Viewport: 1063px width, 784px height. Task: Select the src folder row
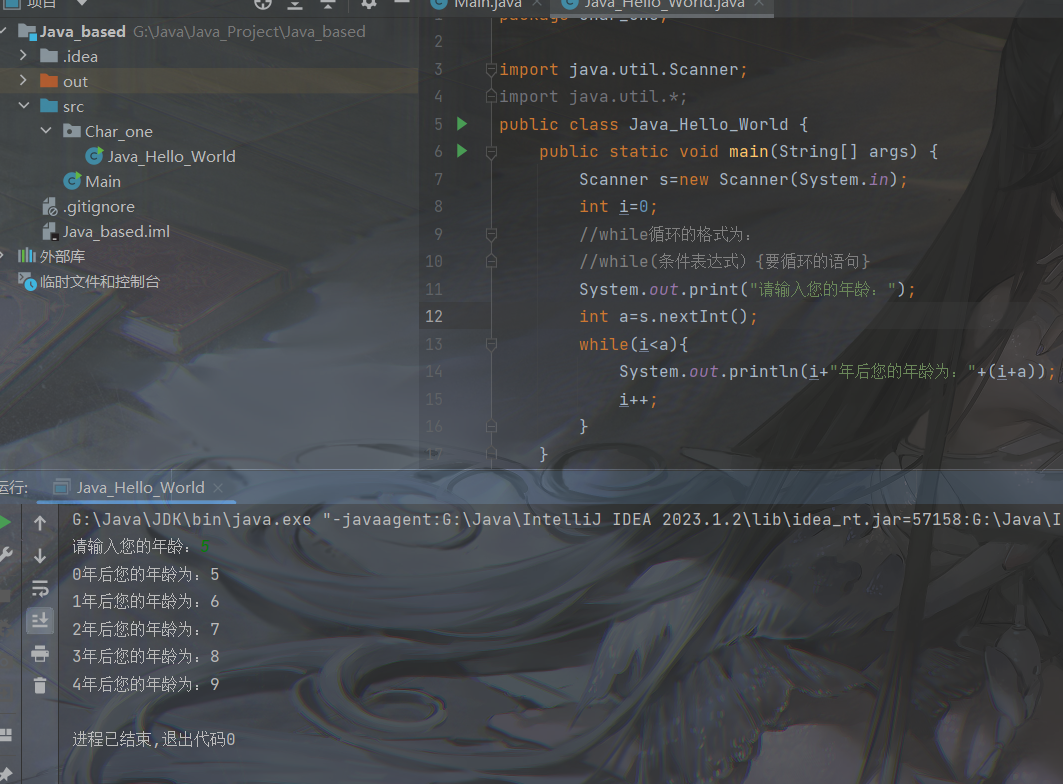click(209, 106)
